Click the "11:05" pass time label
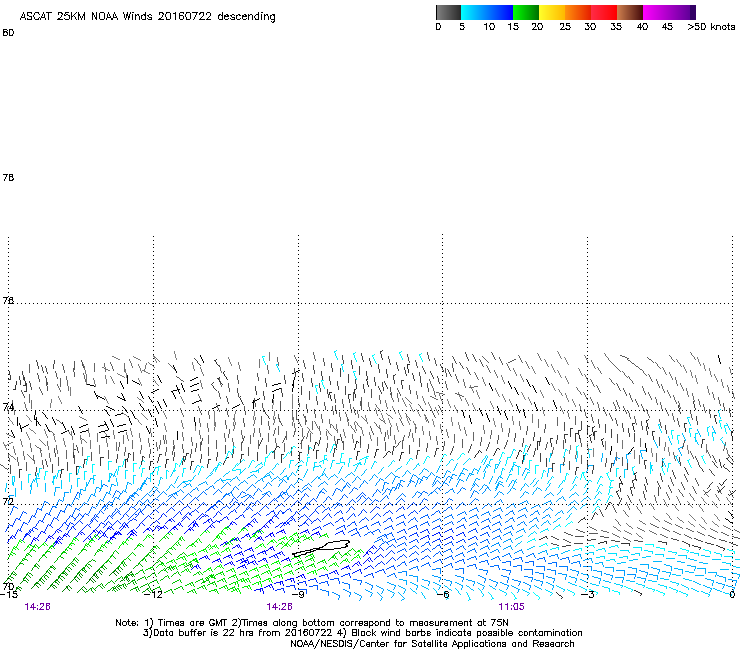This screenshot has width=740, height=650. click(x=511, y=607)
